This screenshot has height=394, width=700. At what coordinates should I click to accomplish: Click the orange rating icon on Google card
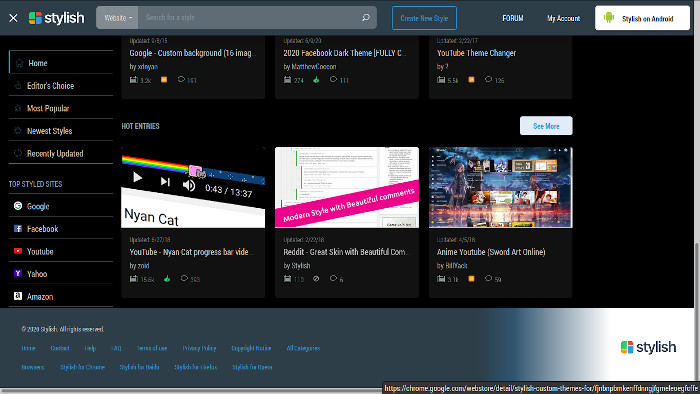point(164,79)
